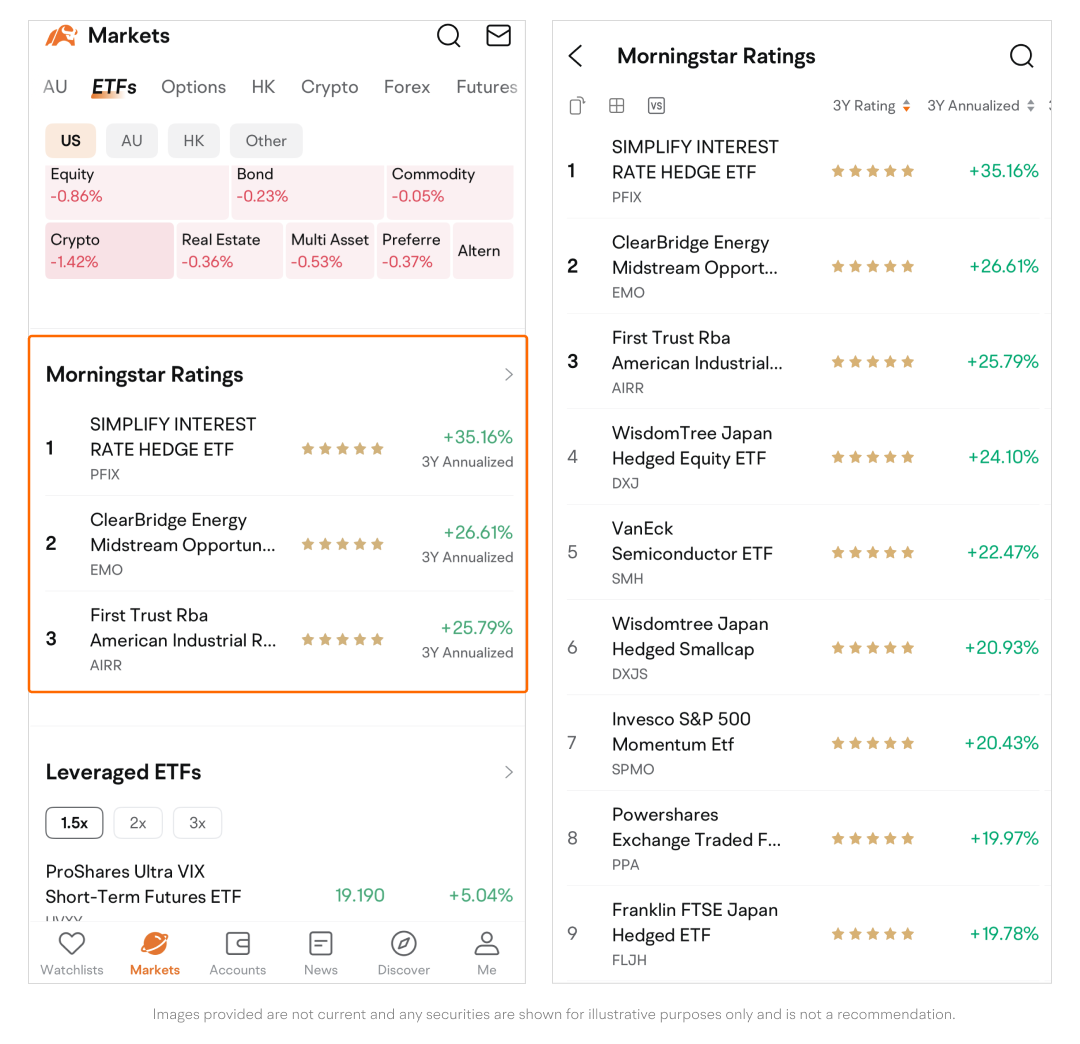
Task: Select the 2x leverage filter
Action: tap(138, 823)
